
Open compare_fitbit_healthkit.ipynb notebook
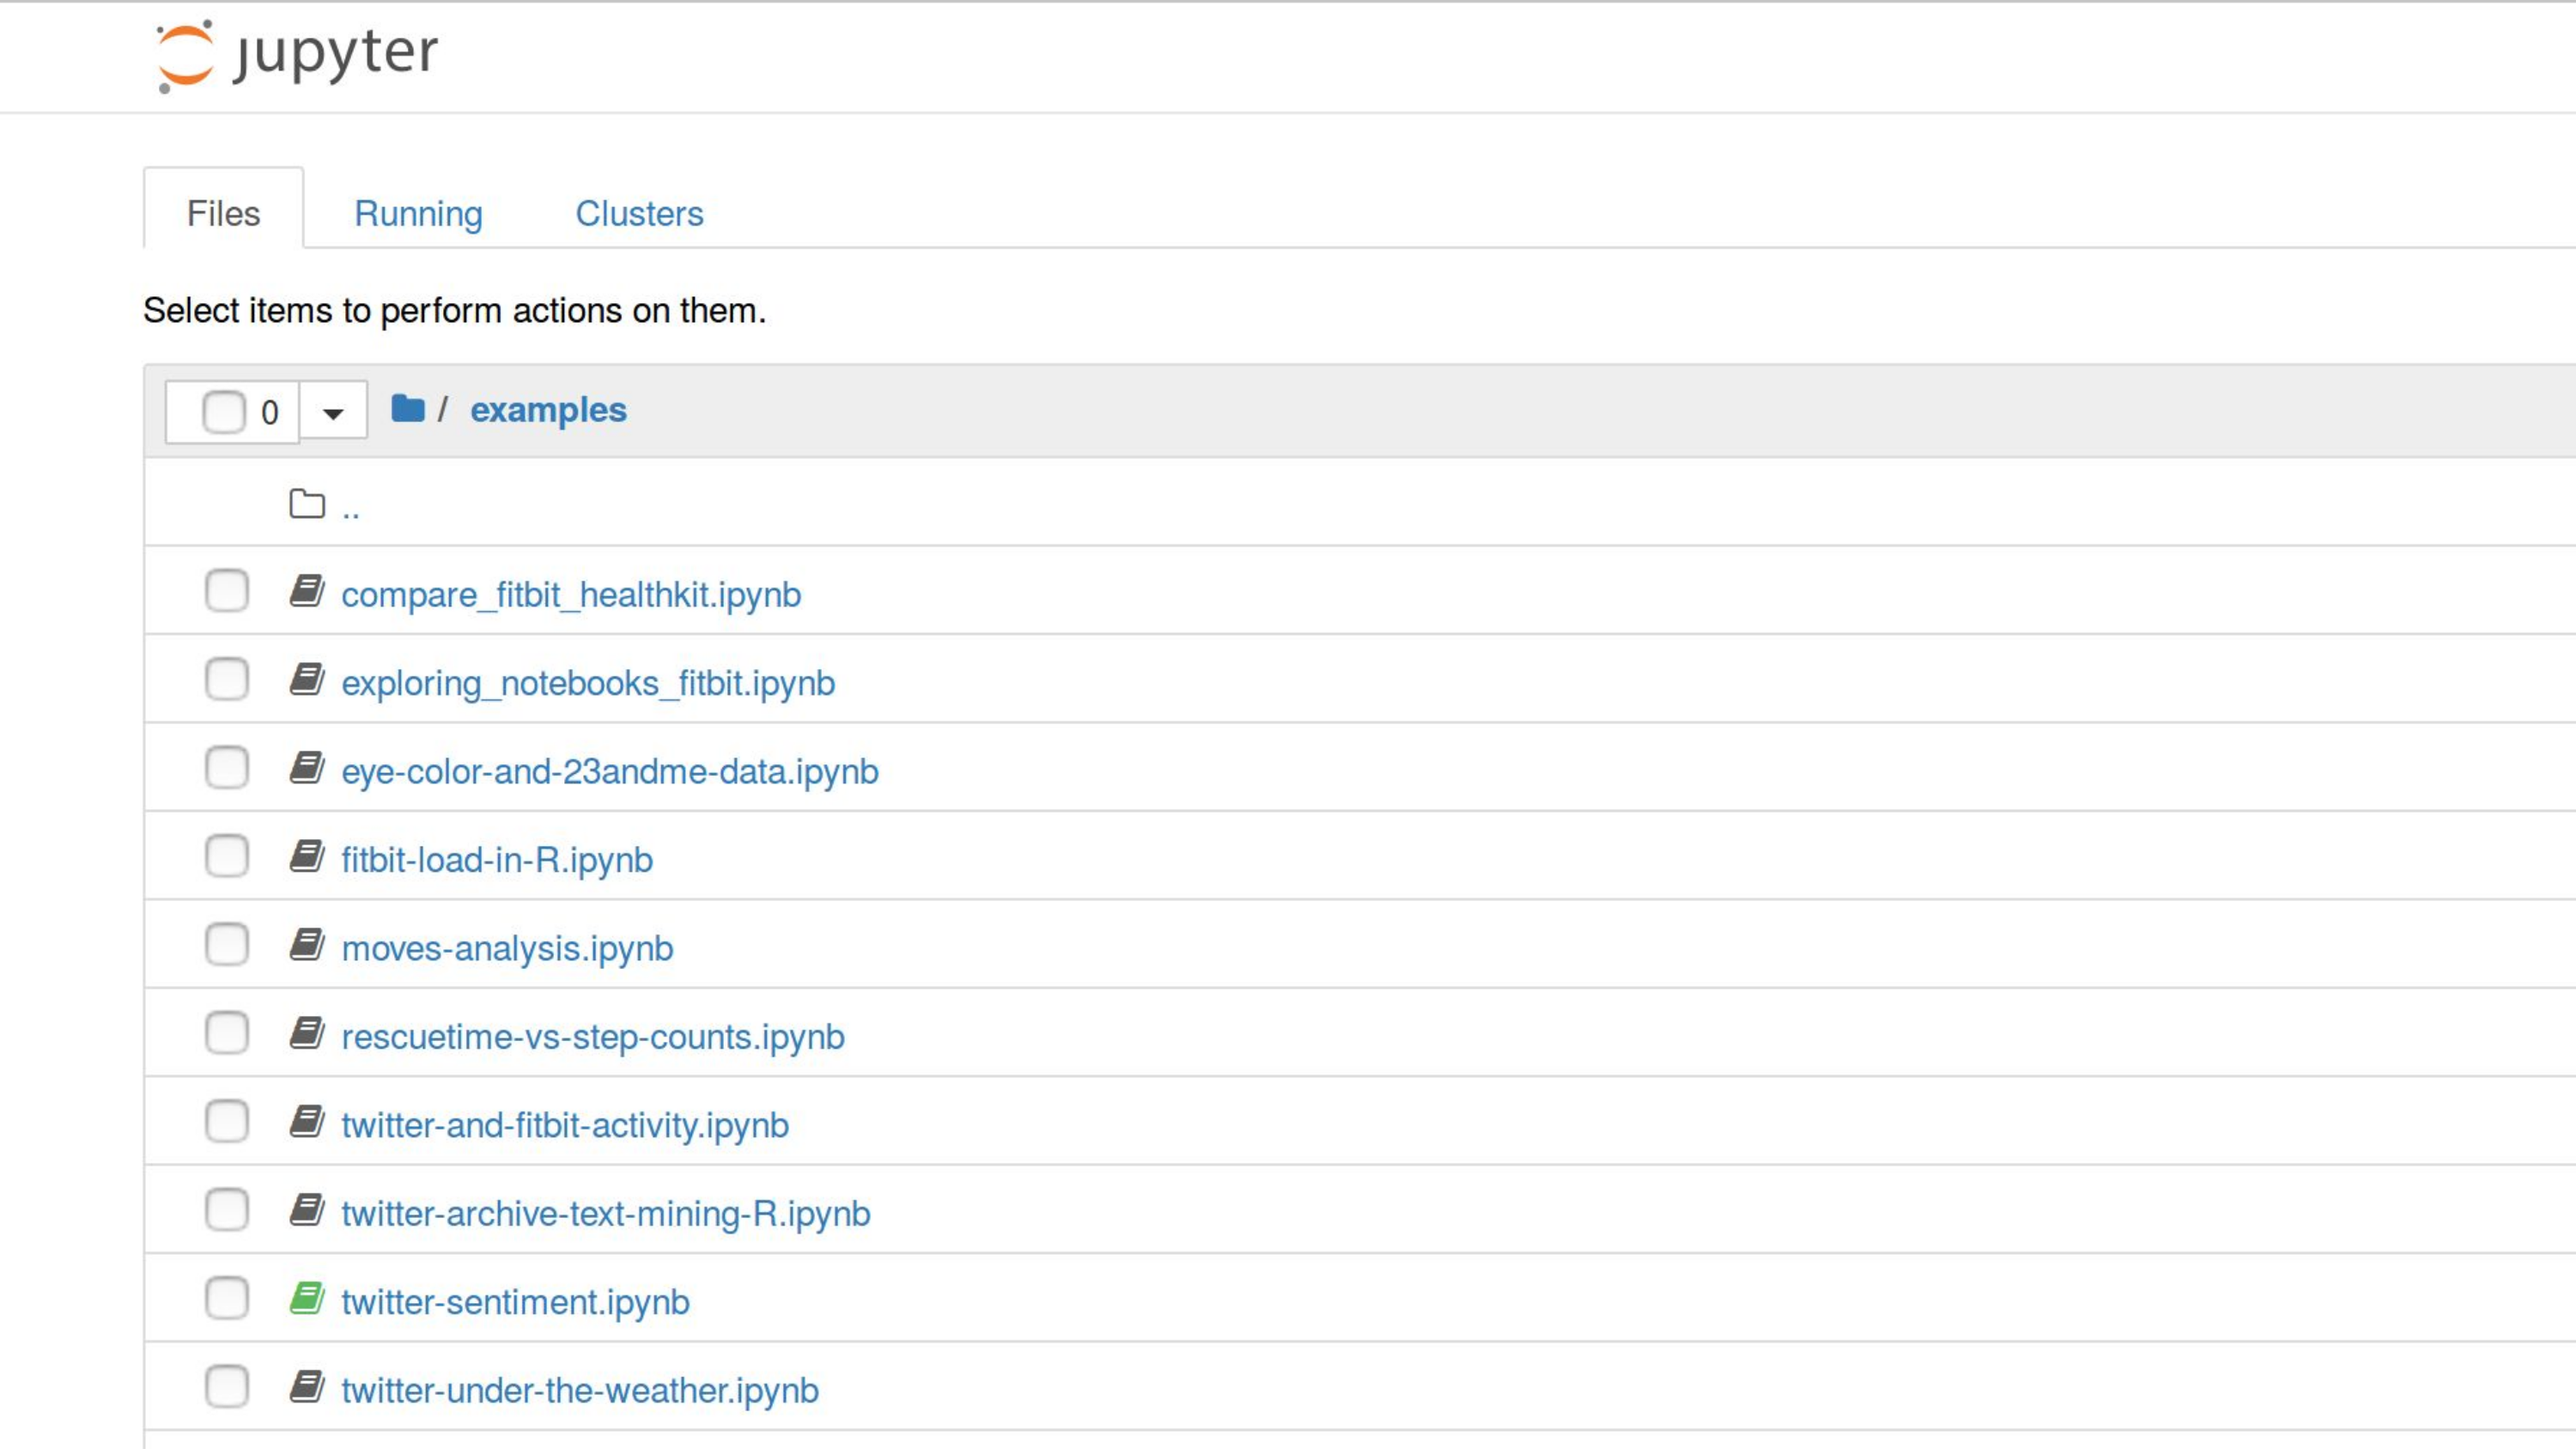click(571, 595)
